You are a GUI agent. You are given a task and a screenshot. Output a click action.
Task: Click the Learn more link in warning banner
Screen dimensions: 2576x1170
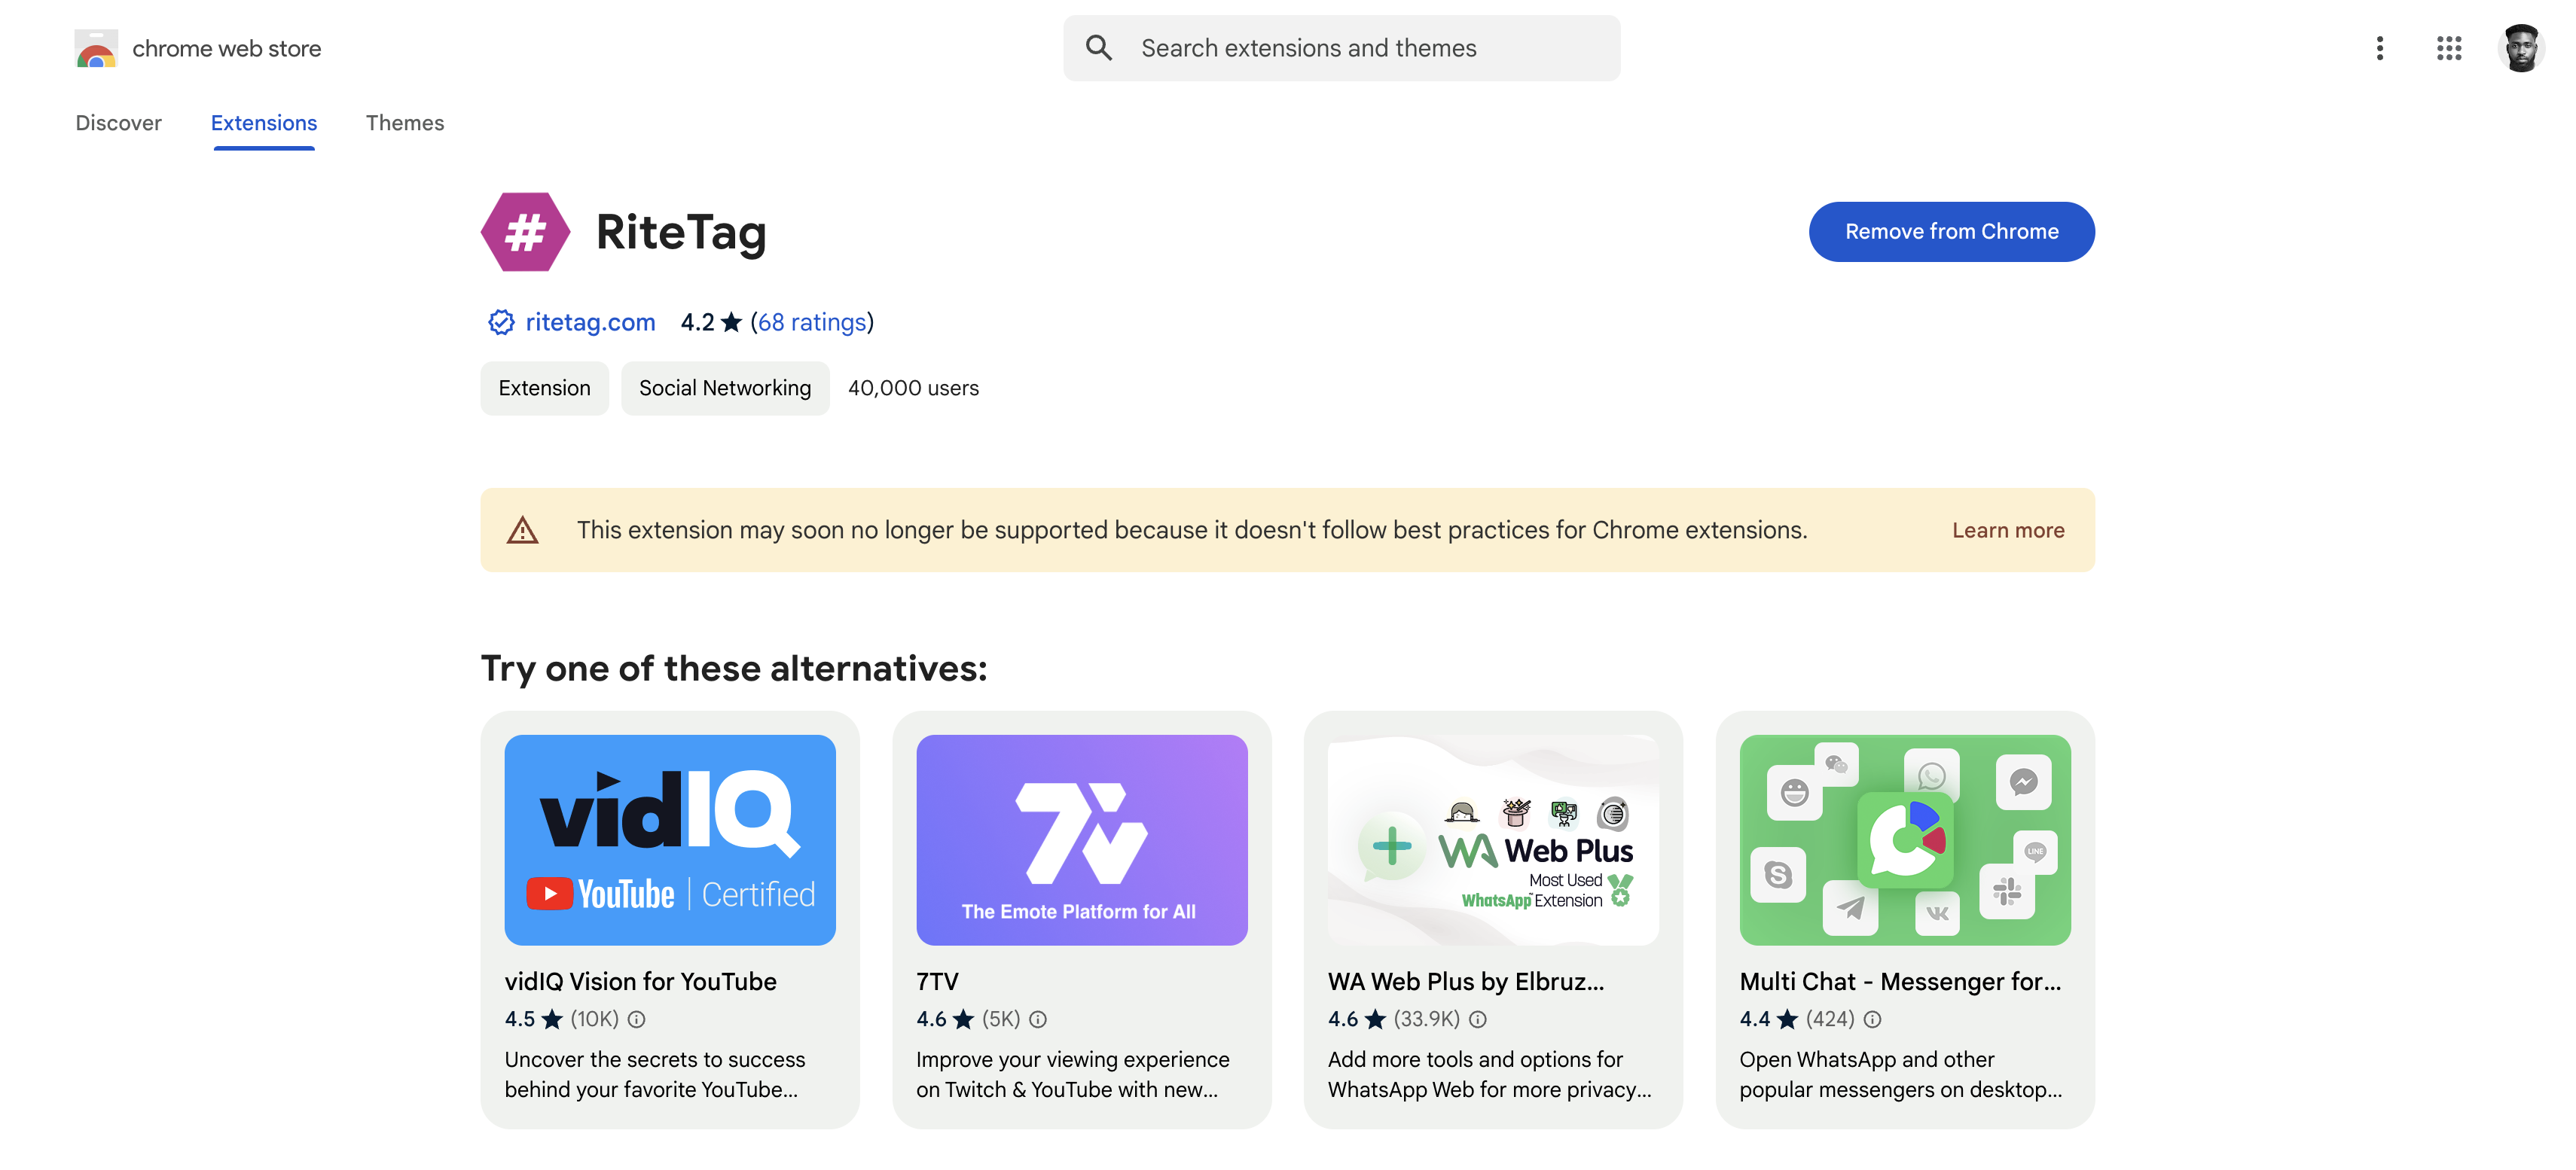click(2007, 529)
